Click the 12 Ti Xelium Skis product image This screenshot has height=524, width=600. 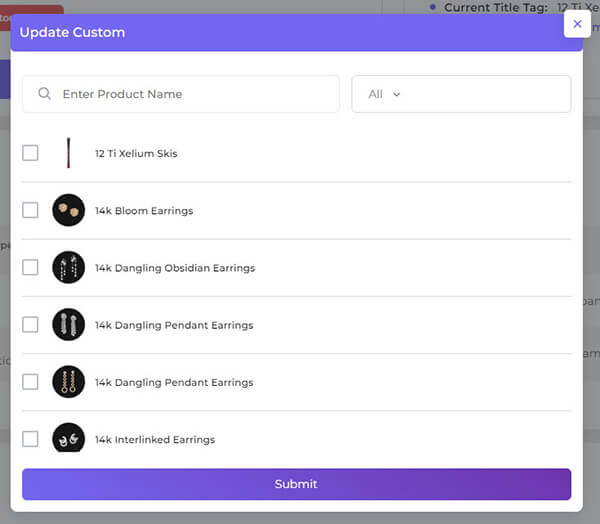click(68, 153)
